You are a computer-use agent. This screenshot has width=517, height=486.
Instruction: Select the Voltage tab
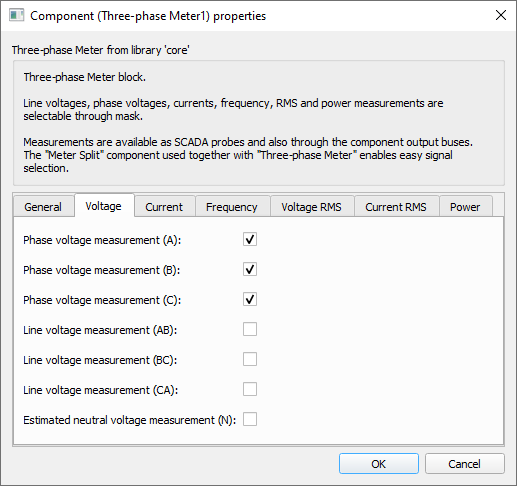(104, 206)
